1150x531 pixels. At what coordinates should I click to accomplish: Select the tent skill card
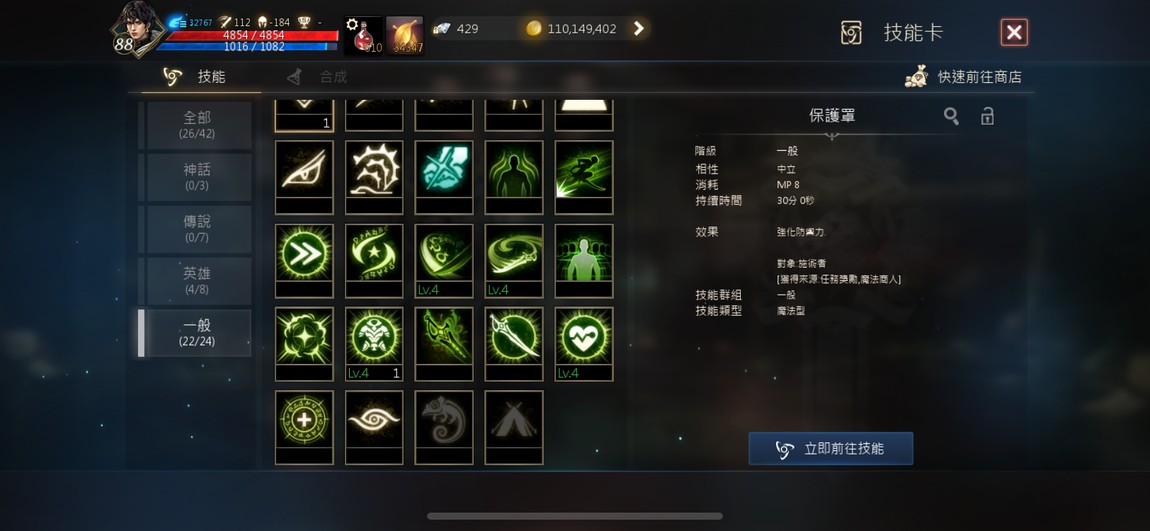(513, 427)
